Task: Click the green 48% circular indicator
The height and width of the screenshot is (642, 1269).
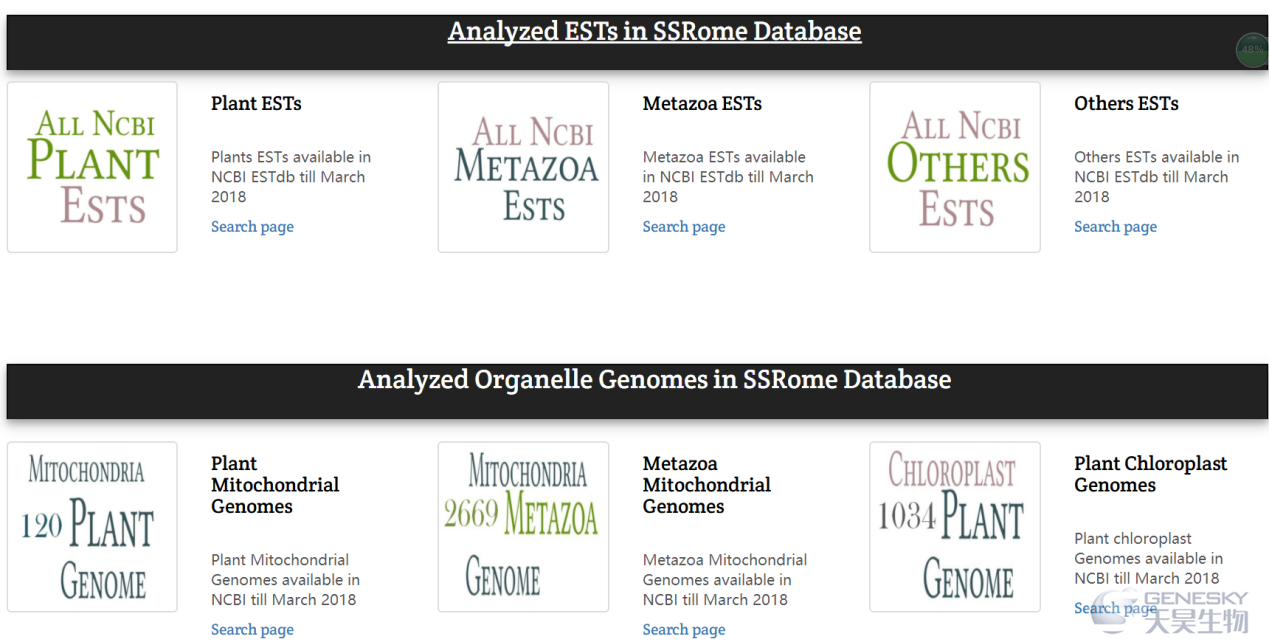Action: pos(1252,50)
